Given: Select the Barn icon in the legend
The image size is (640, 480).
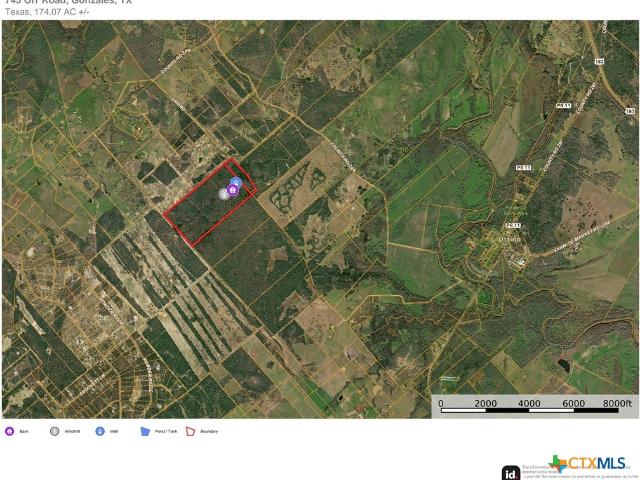Looking at the screenshot, I should pos(9,431).
